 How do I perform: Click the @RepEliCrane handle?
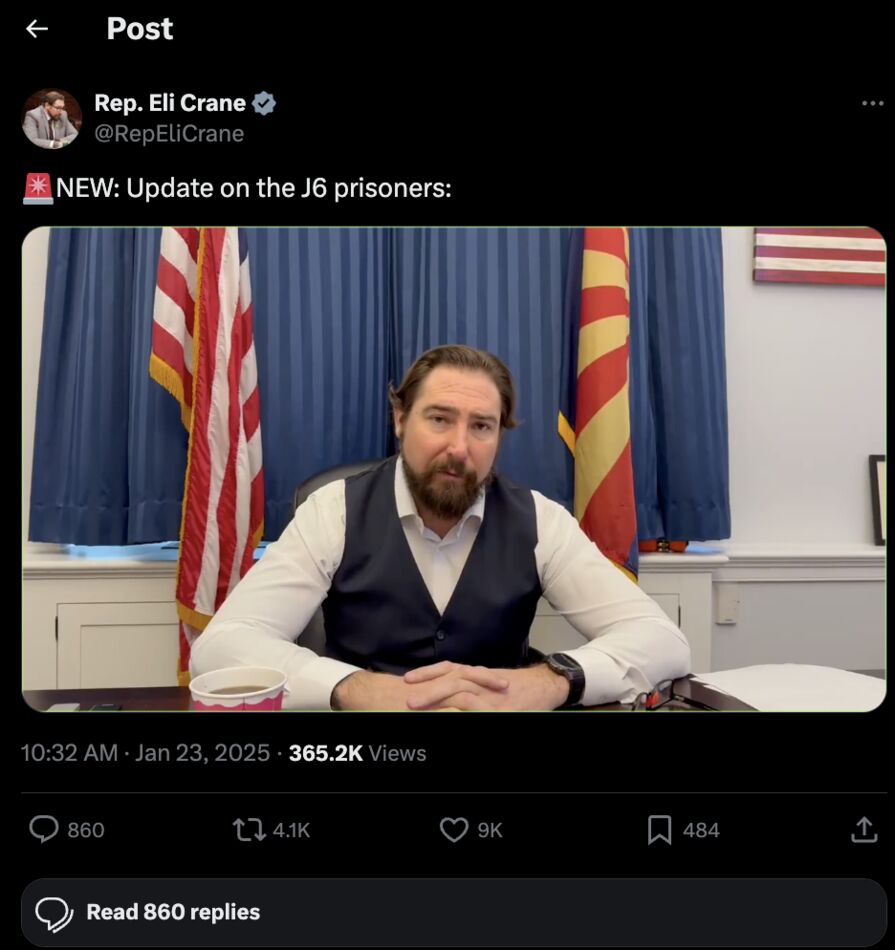click(x=169, y=133)
